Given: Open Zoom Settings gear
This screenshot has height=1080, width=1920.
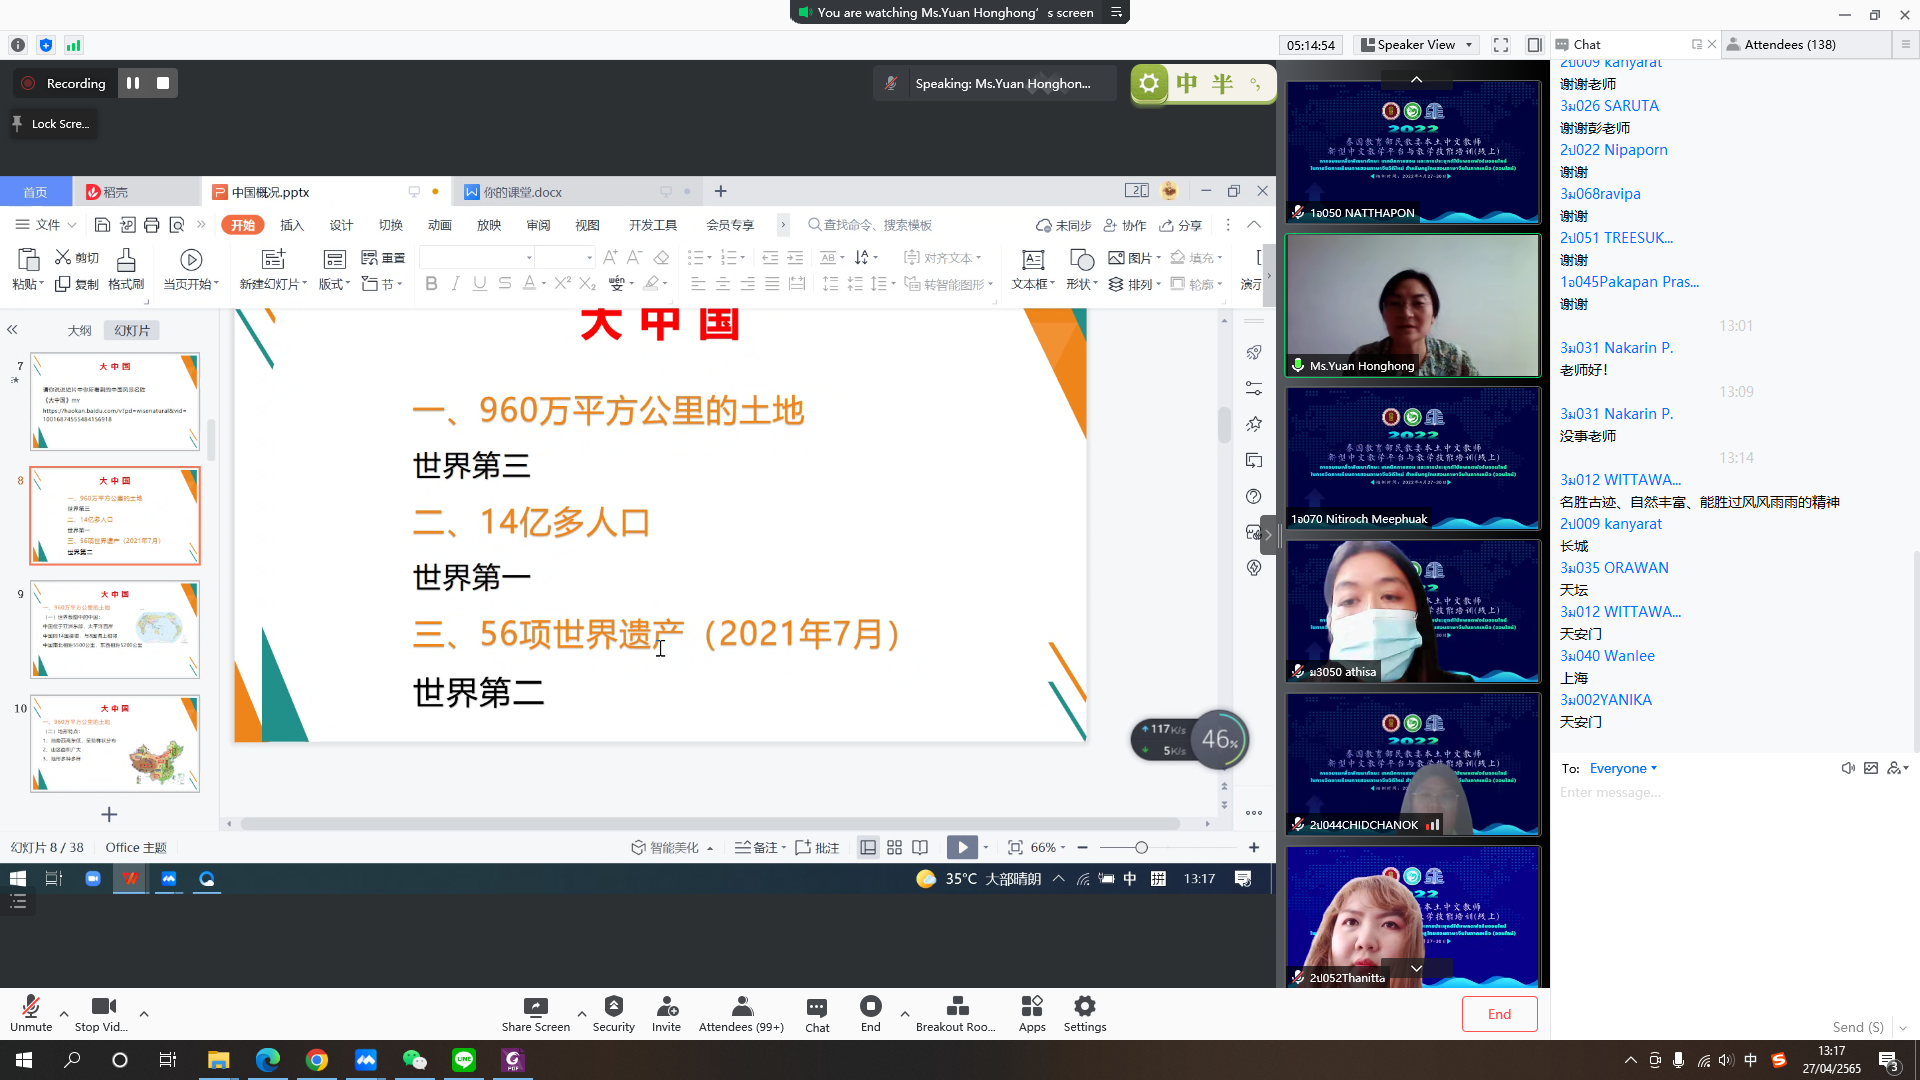Looking at the screenshot, I should coord(1085,1013).
